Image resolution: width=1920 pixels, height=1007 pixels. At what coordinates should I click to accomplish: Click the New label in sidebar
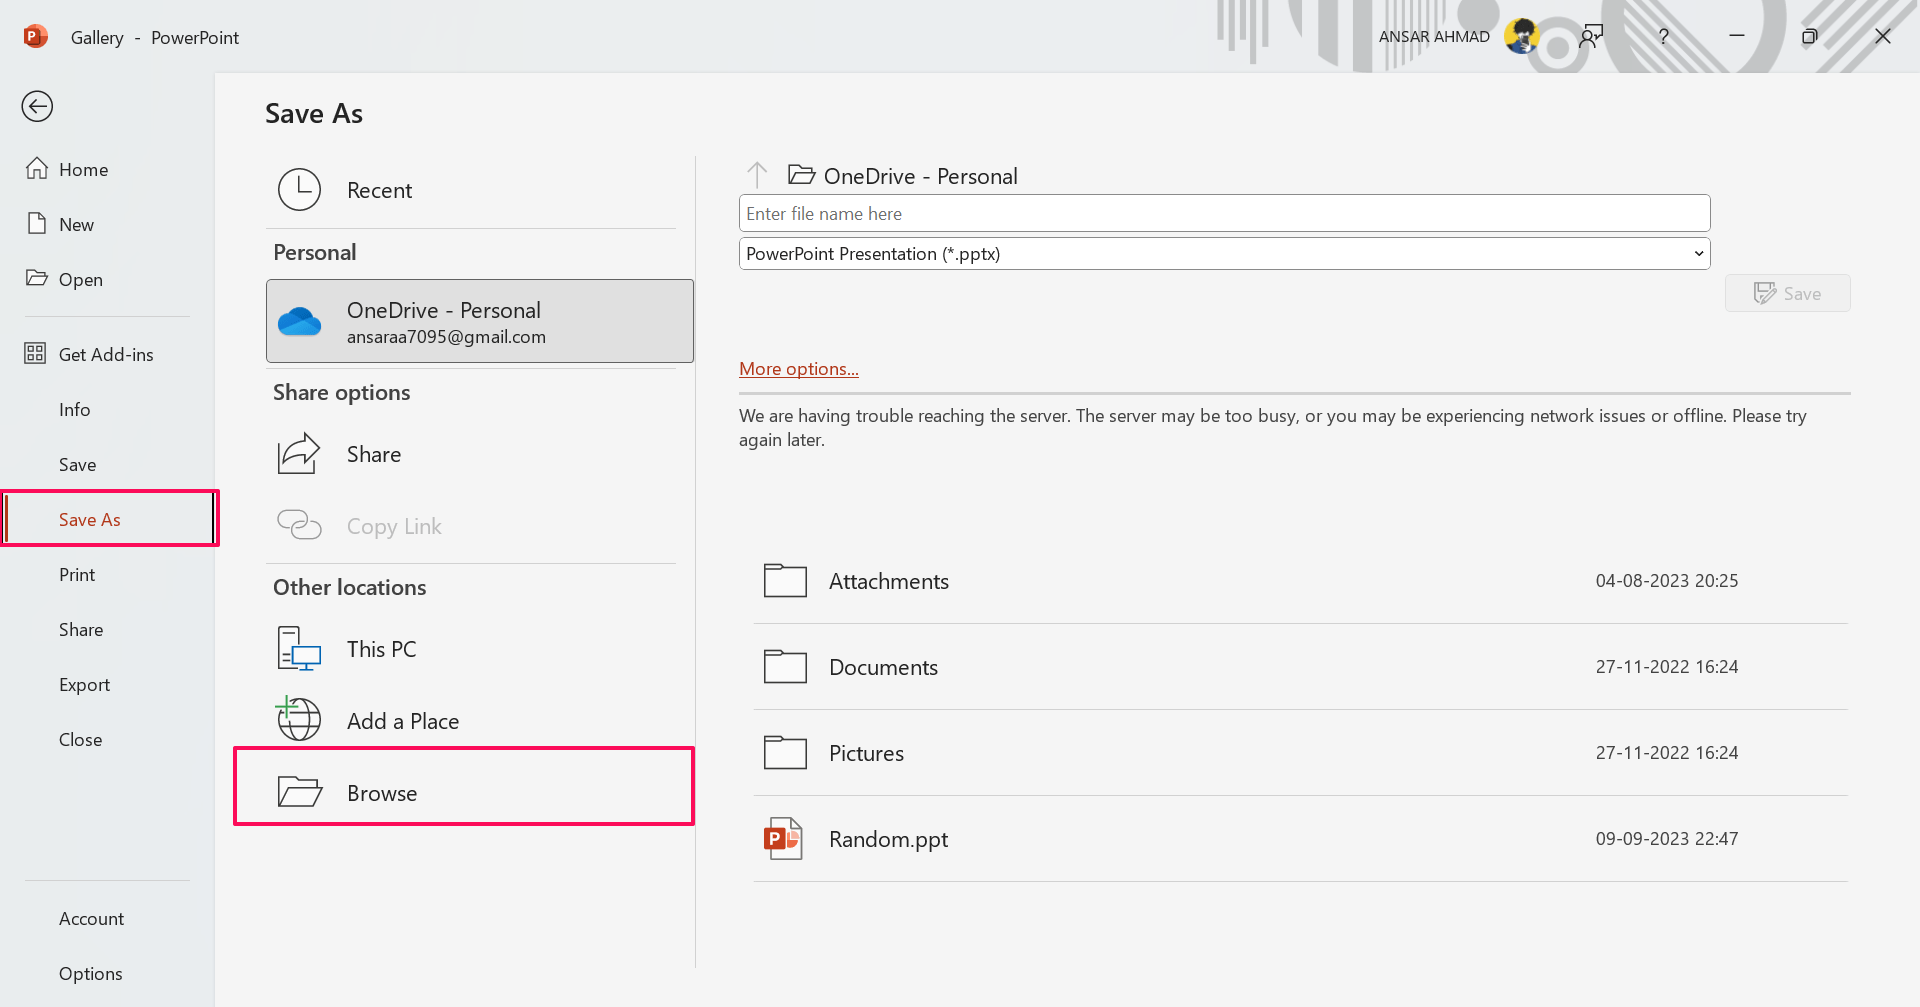(x=76, y=224)
